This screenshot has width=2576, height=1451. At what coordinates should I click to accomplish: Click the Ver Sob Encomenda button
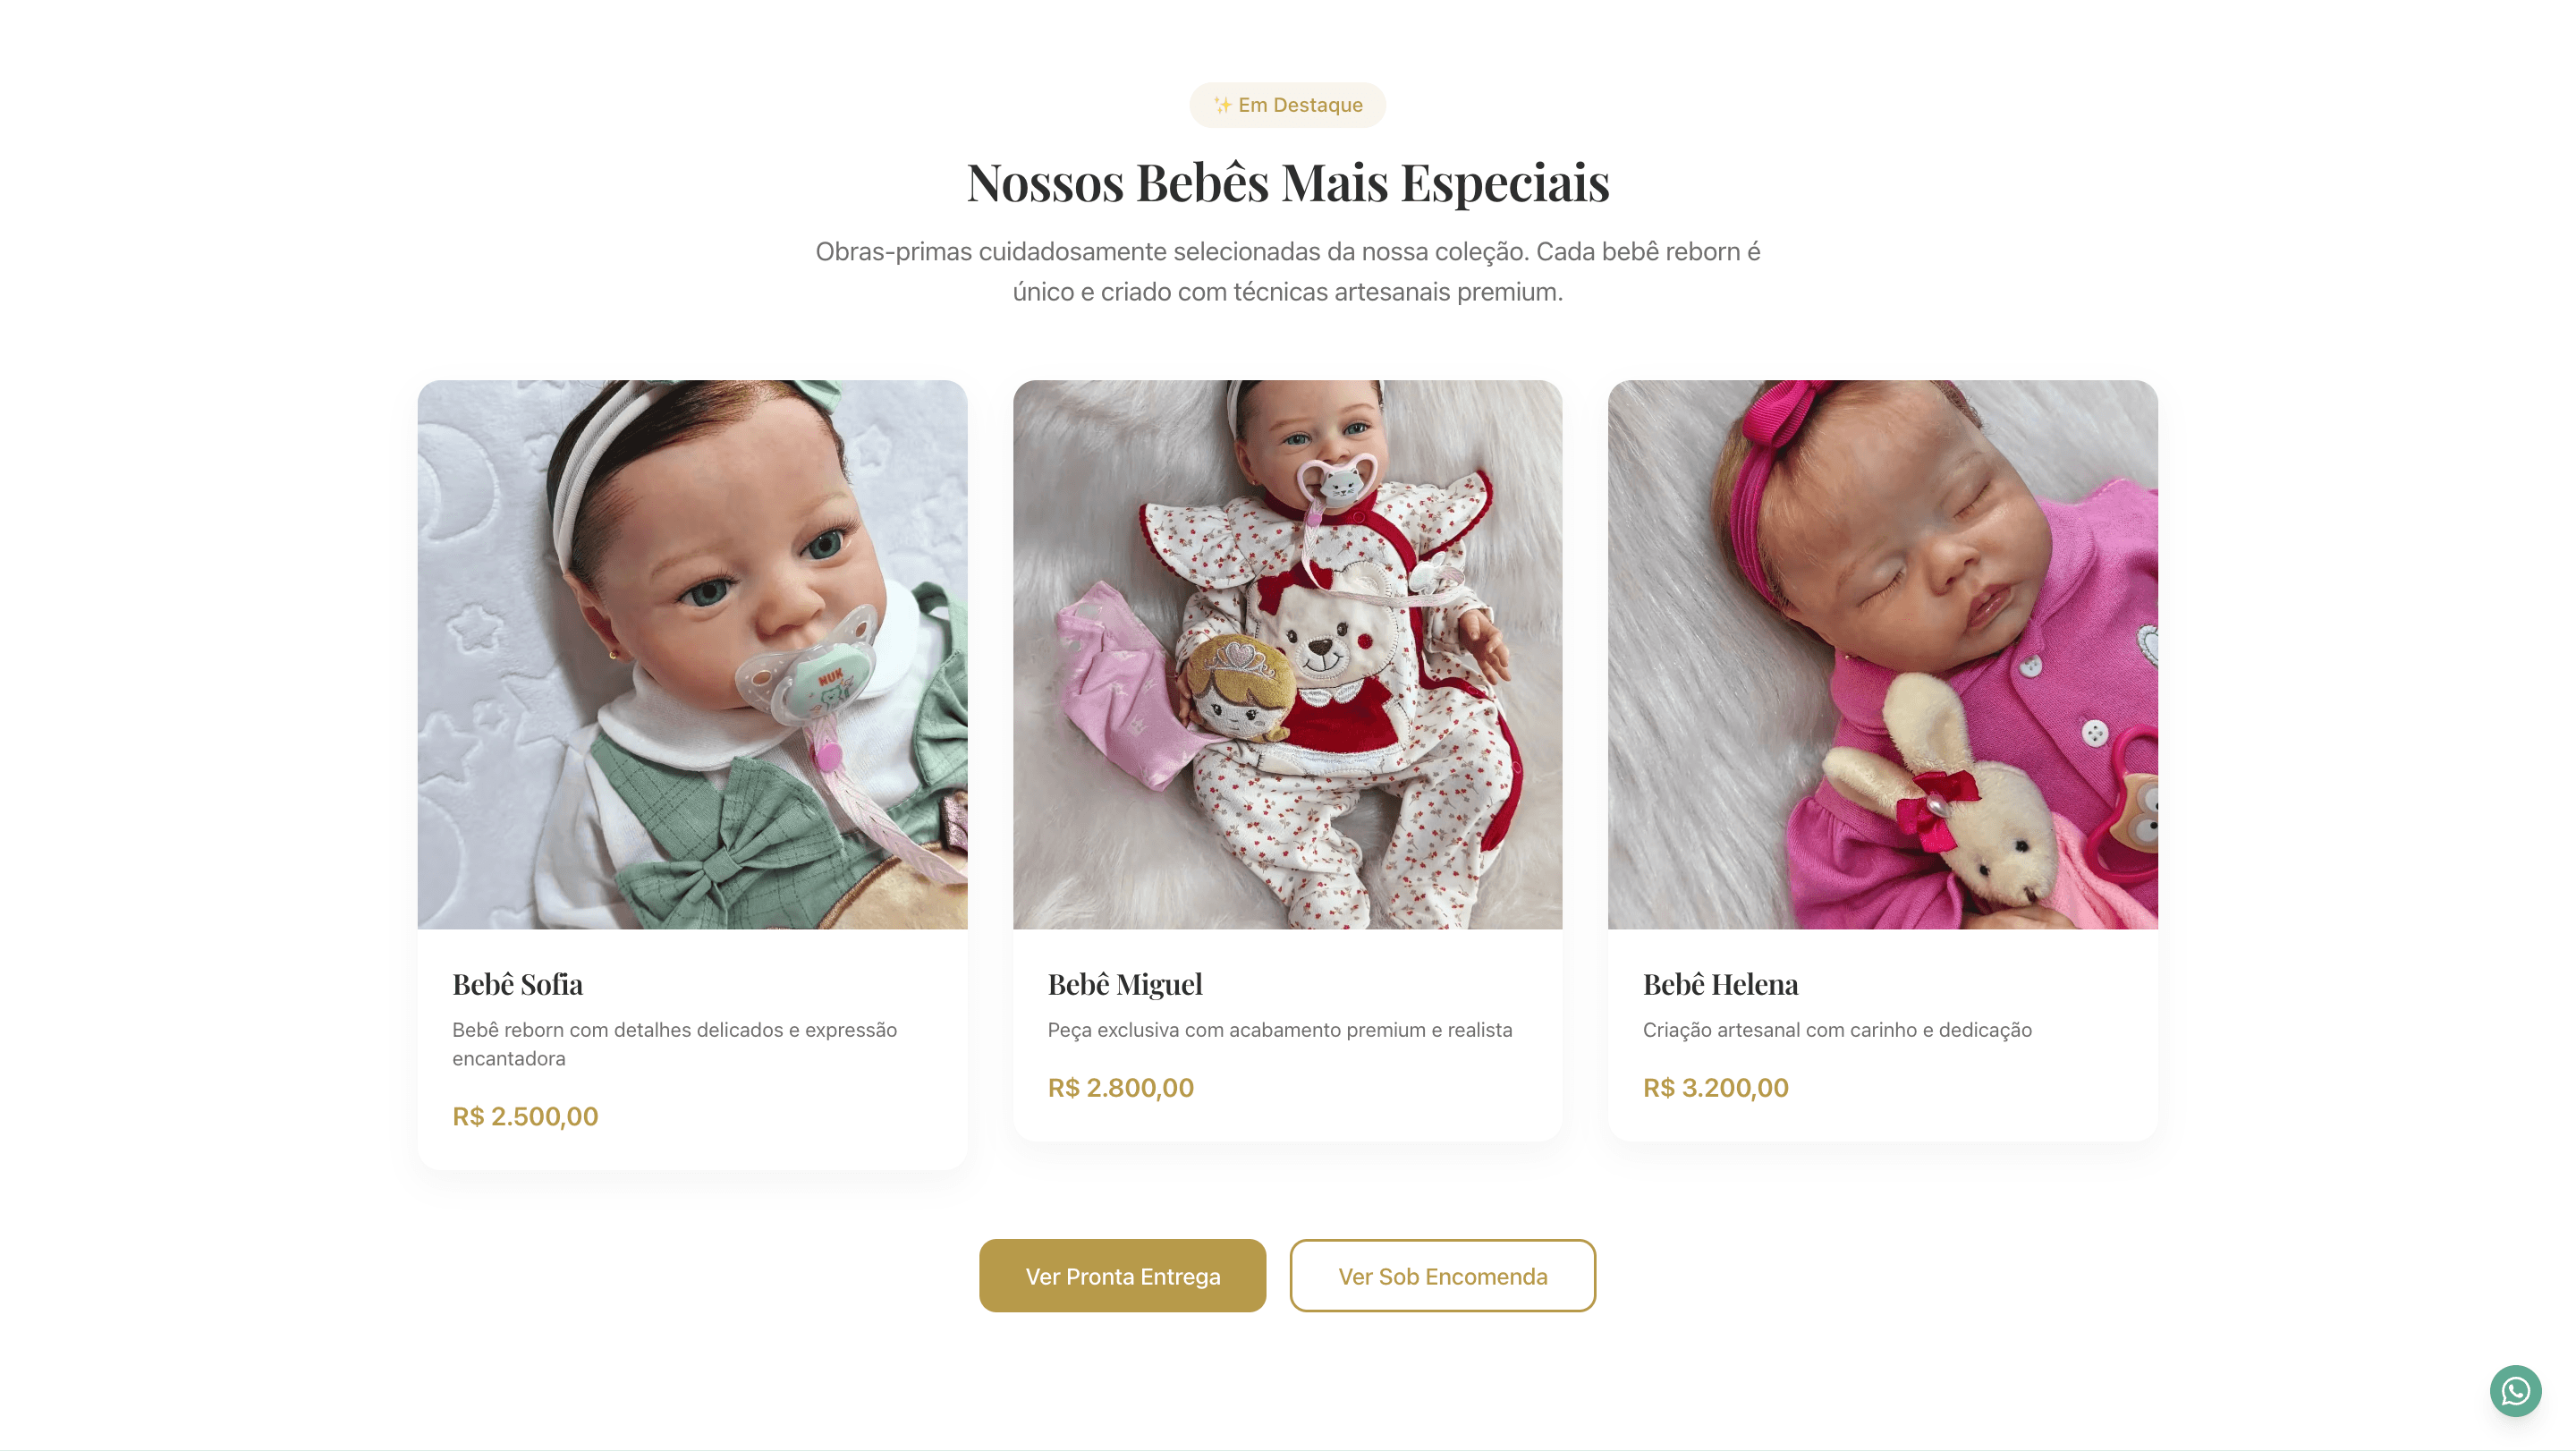[x=1442, y=1276]
